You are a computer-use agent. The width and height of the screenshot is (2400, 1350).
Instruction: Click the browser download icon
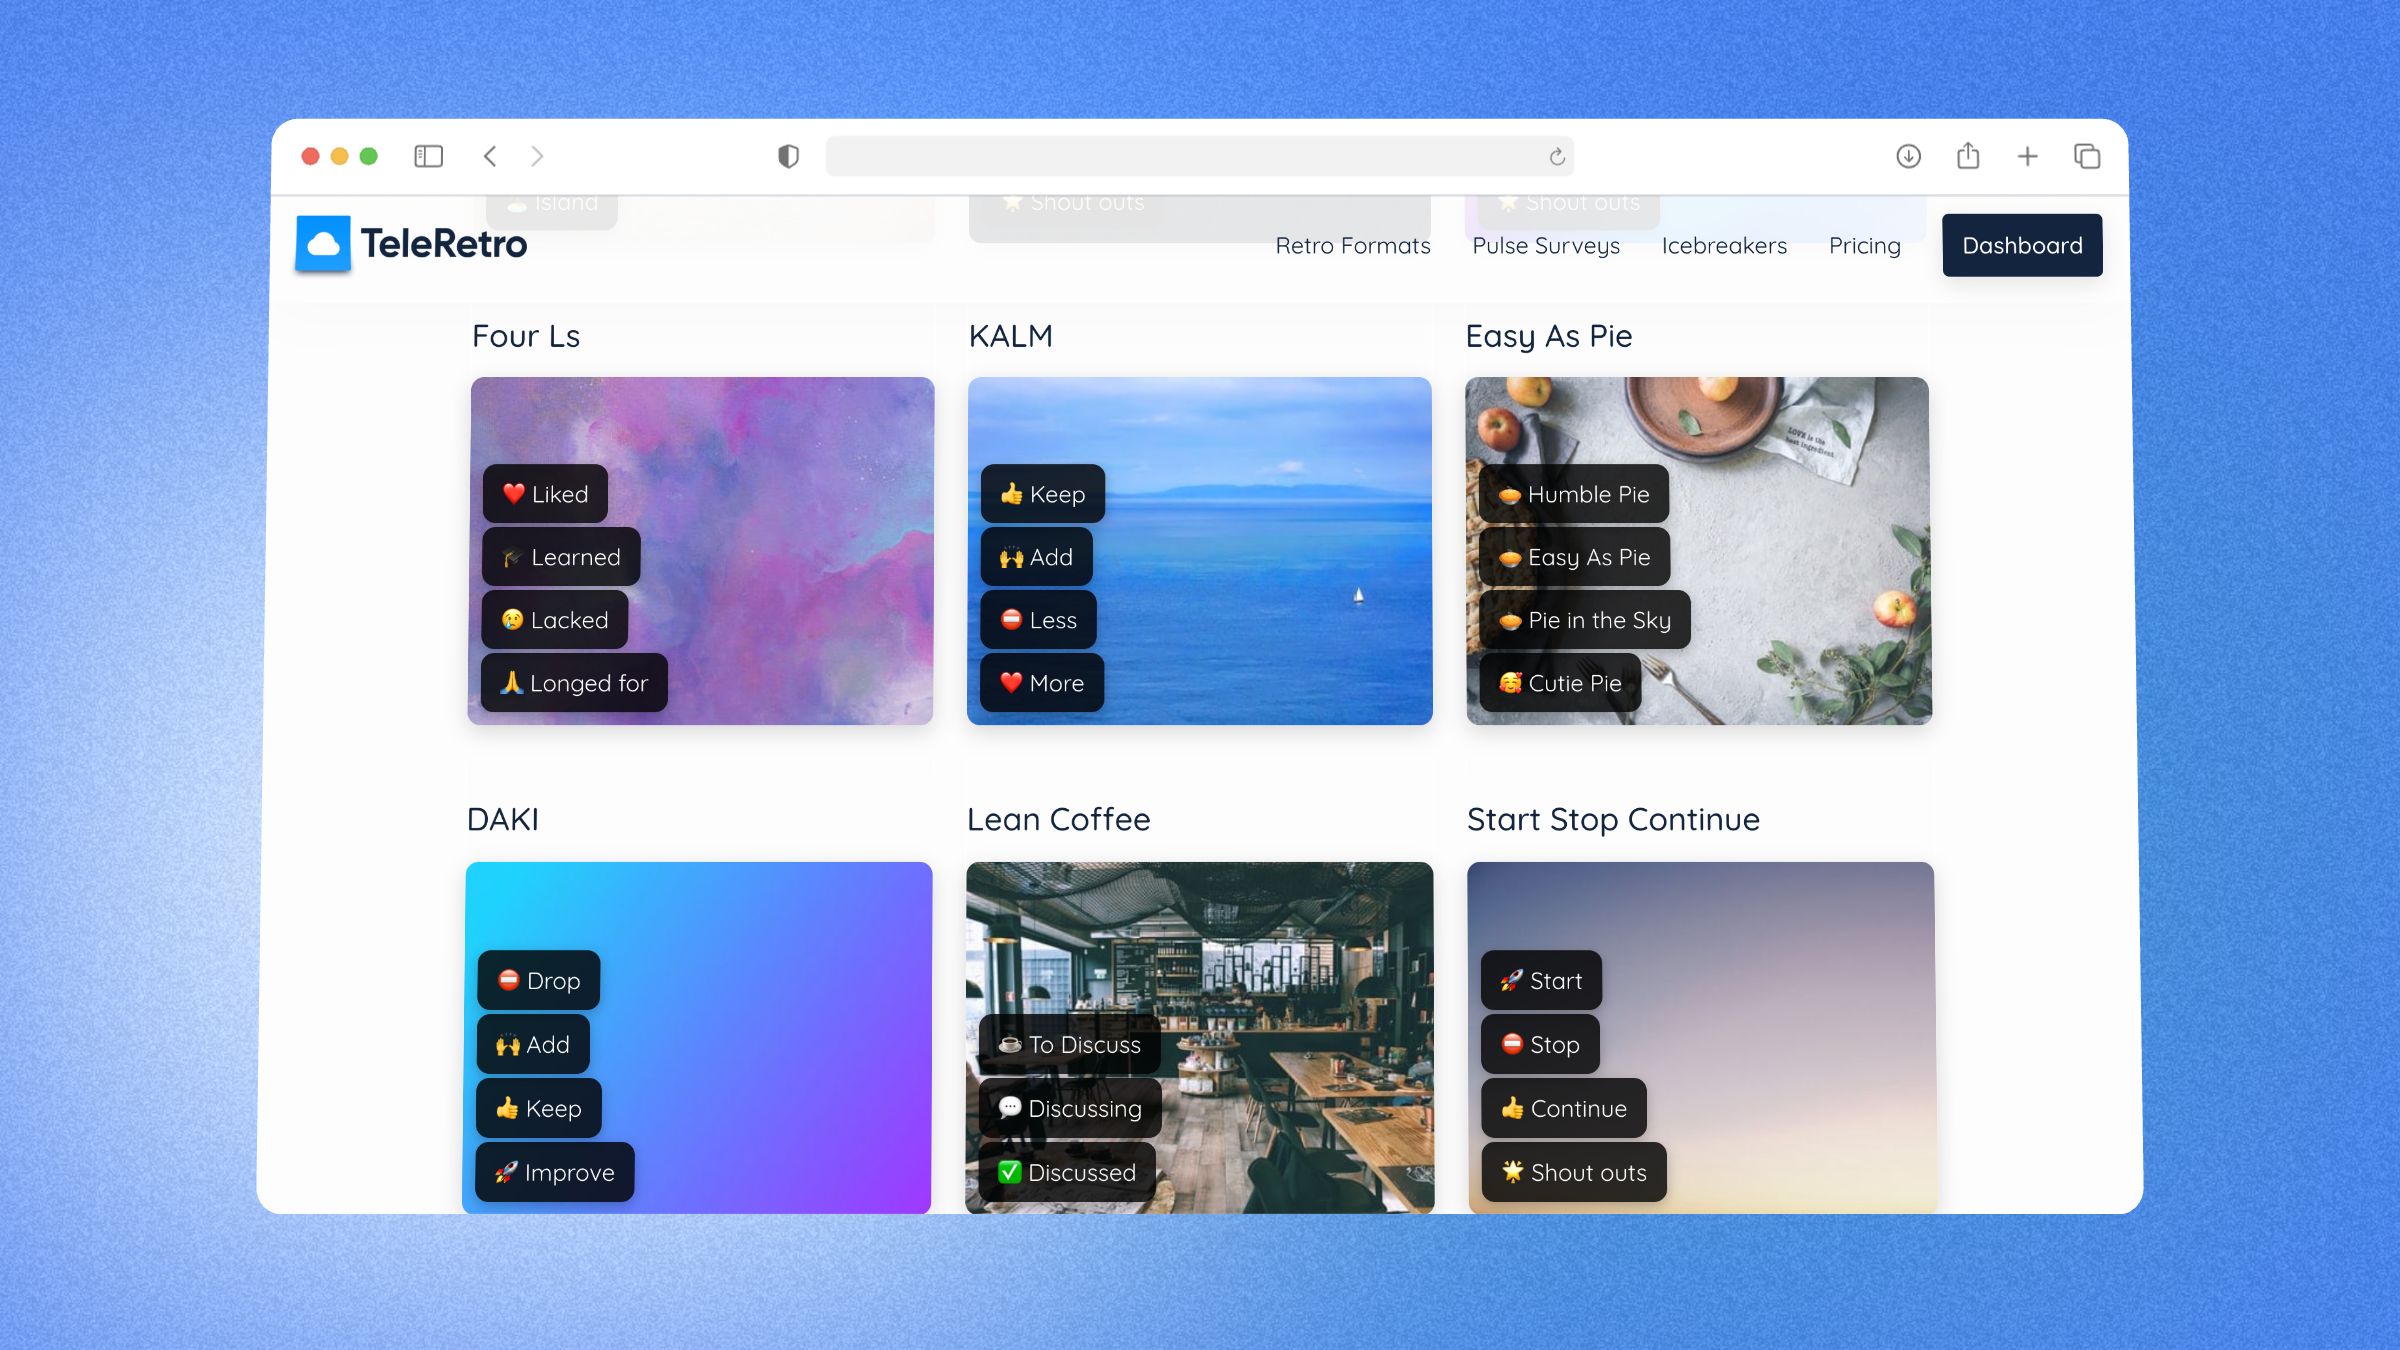[1909, 155]
